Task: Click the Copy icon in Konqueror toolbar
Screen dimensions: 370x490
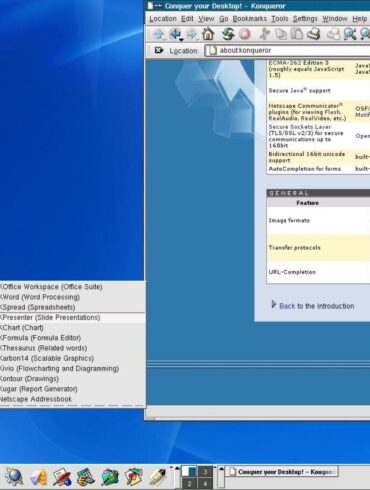Action: (x=281, y=34)
